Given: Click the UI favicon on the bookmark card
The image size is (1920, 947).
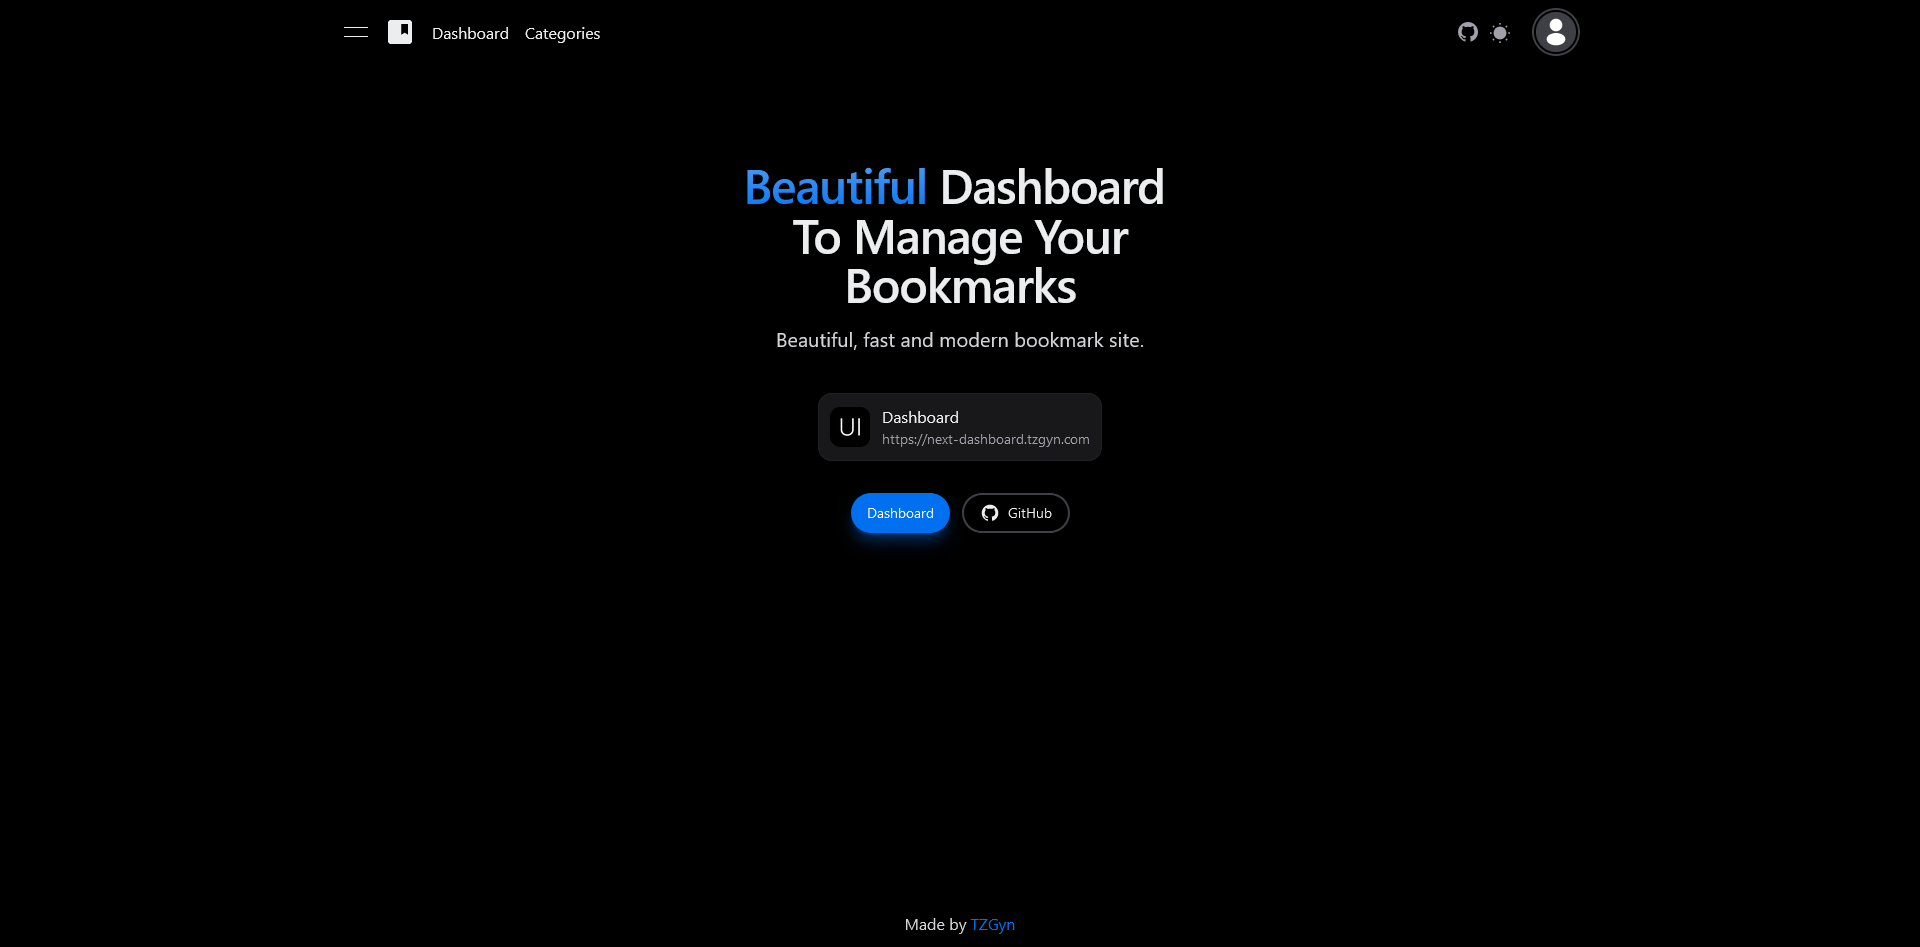Looking at the screenshot, I should pos(851,427).
